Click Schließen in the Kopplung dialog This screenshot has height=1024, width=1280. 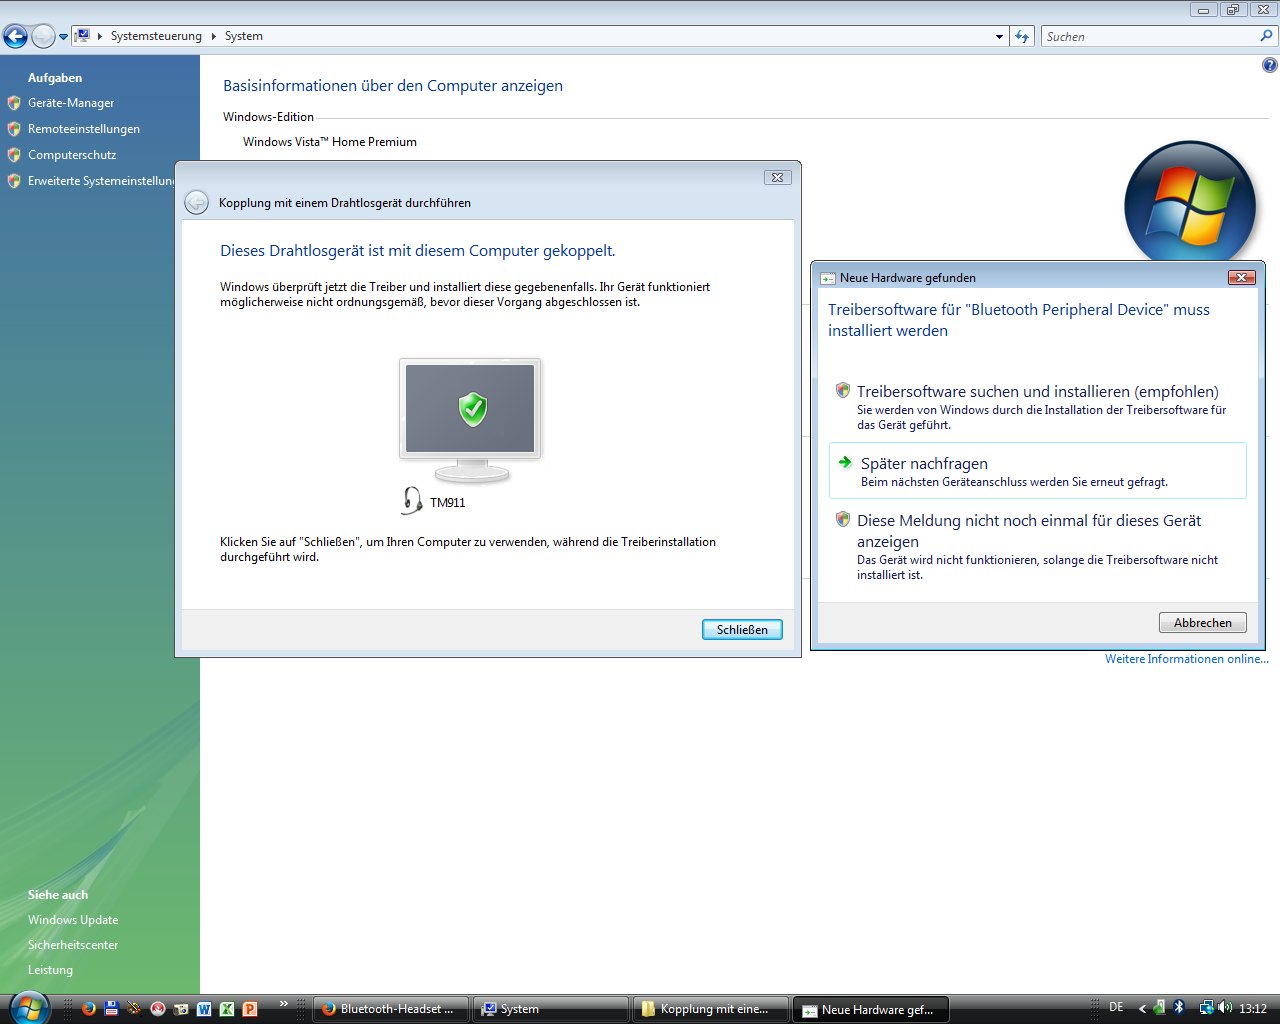pyautogui.click(x=742, y=630)
